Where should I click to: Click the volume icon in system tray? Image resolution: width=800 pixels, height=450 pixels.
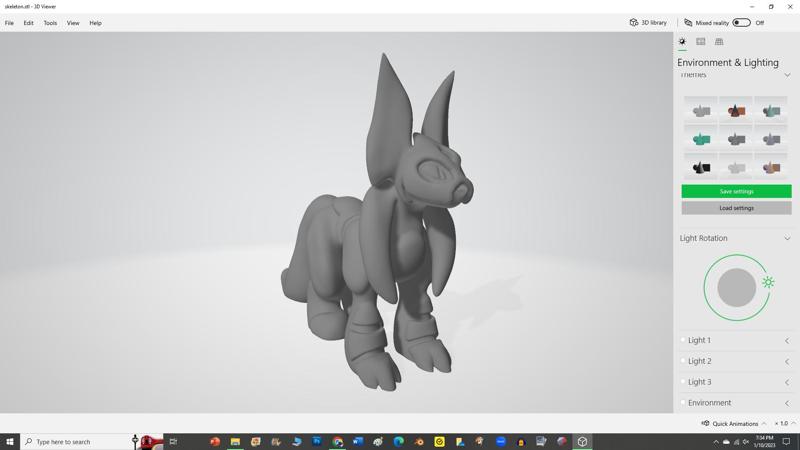(745, 442)
